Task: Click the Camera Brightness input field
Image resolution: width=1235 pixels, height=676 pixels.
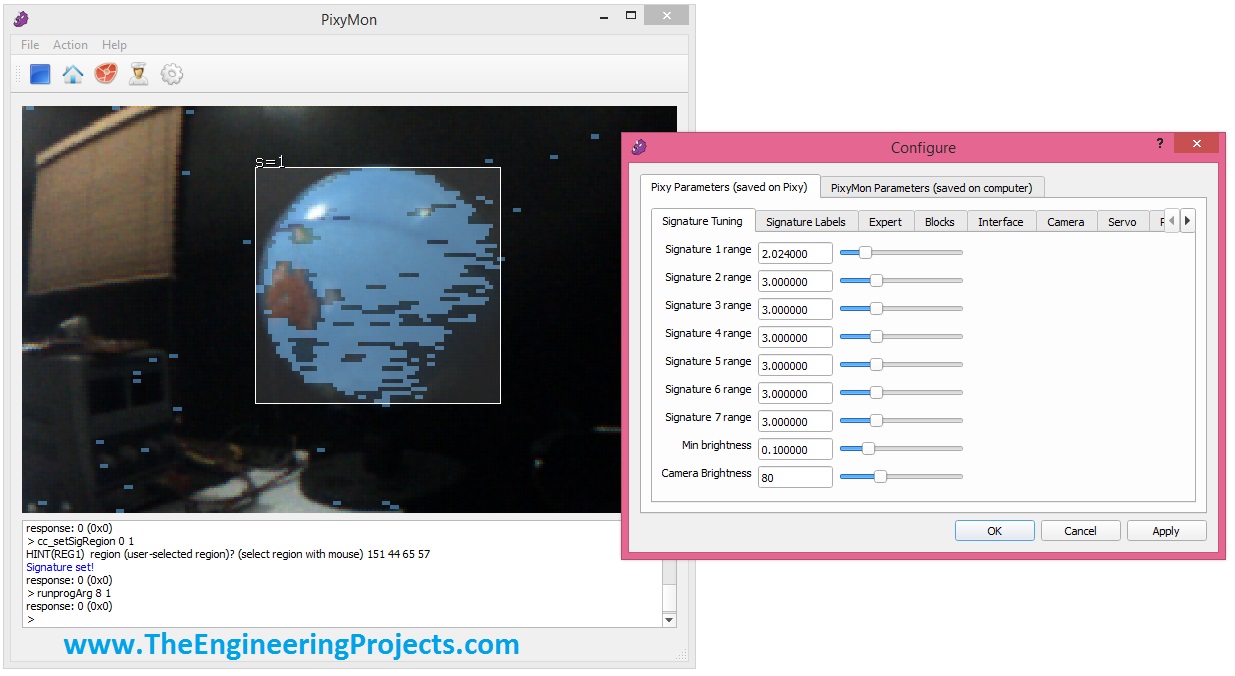Action: click(x=795, y=478)
